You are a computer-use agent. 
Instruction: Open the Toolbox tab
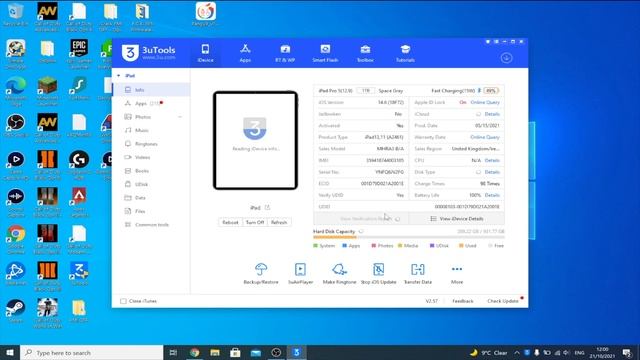pyautogui.click(x=365, y=53)
